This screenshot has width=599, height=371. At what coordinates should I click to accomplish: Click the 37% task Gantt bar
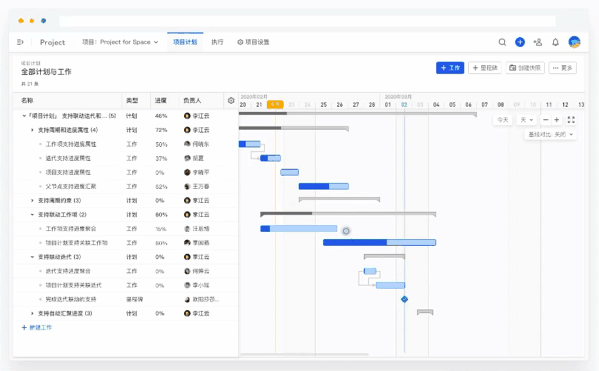[270, 158]
